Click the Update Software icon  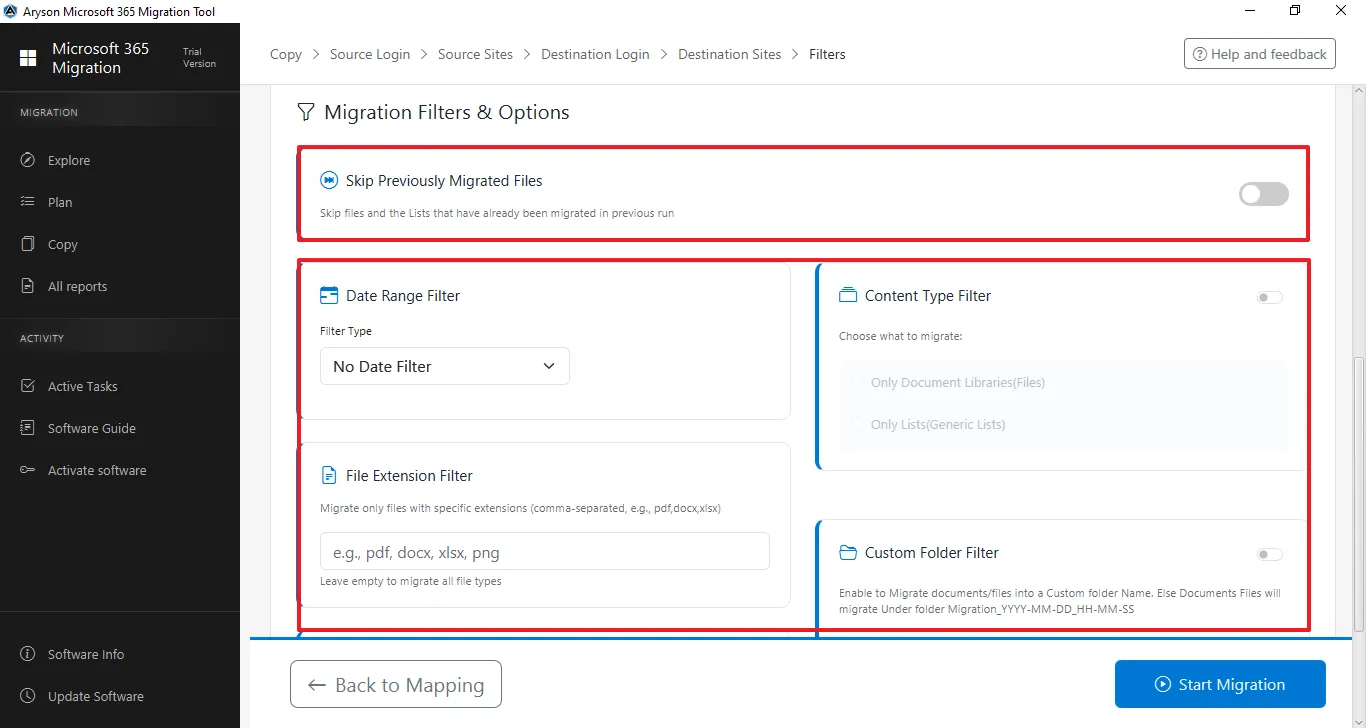coord(28,696)
